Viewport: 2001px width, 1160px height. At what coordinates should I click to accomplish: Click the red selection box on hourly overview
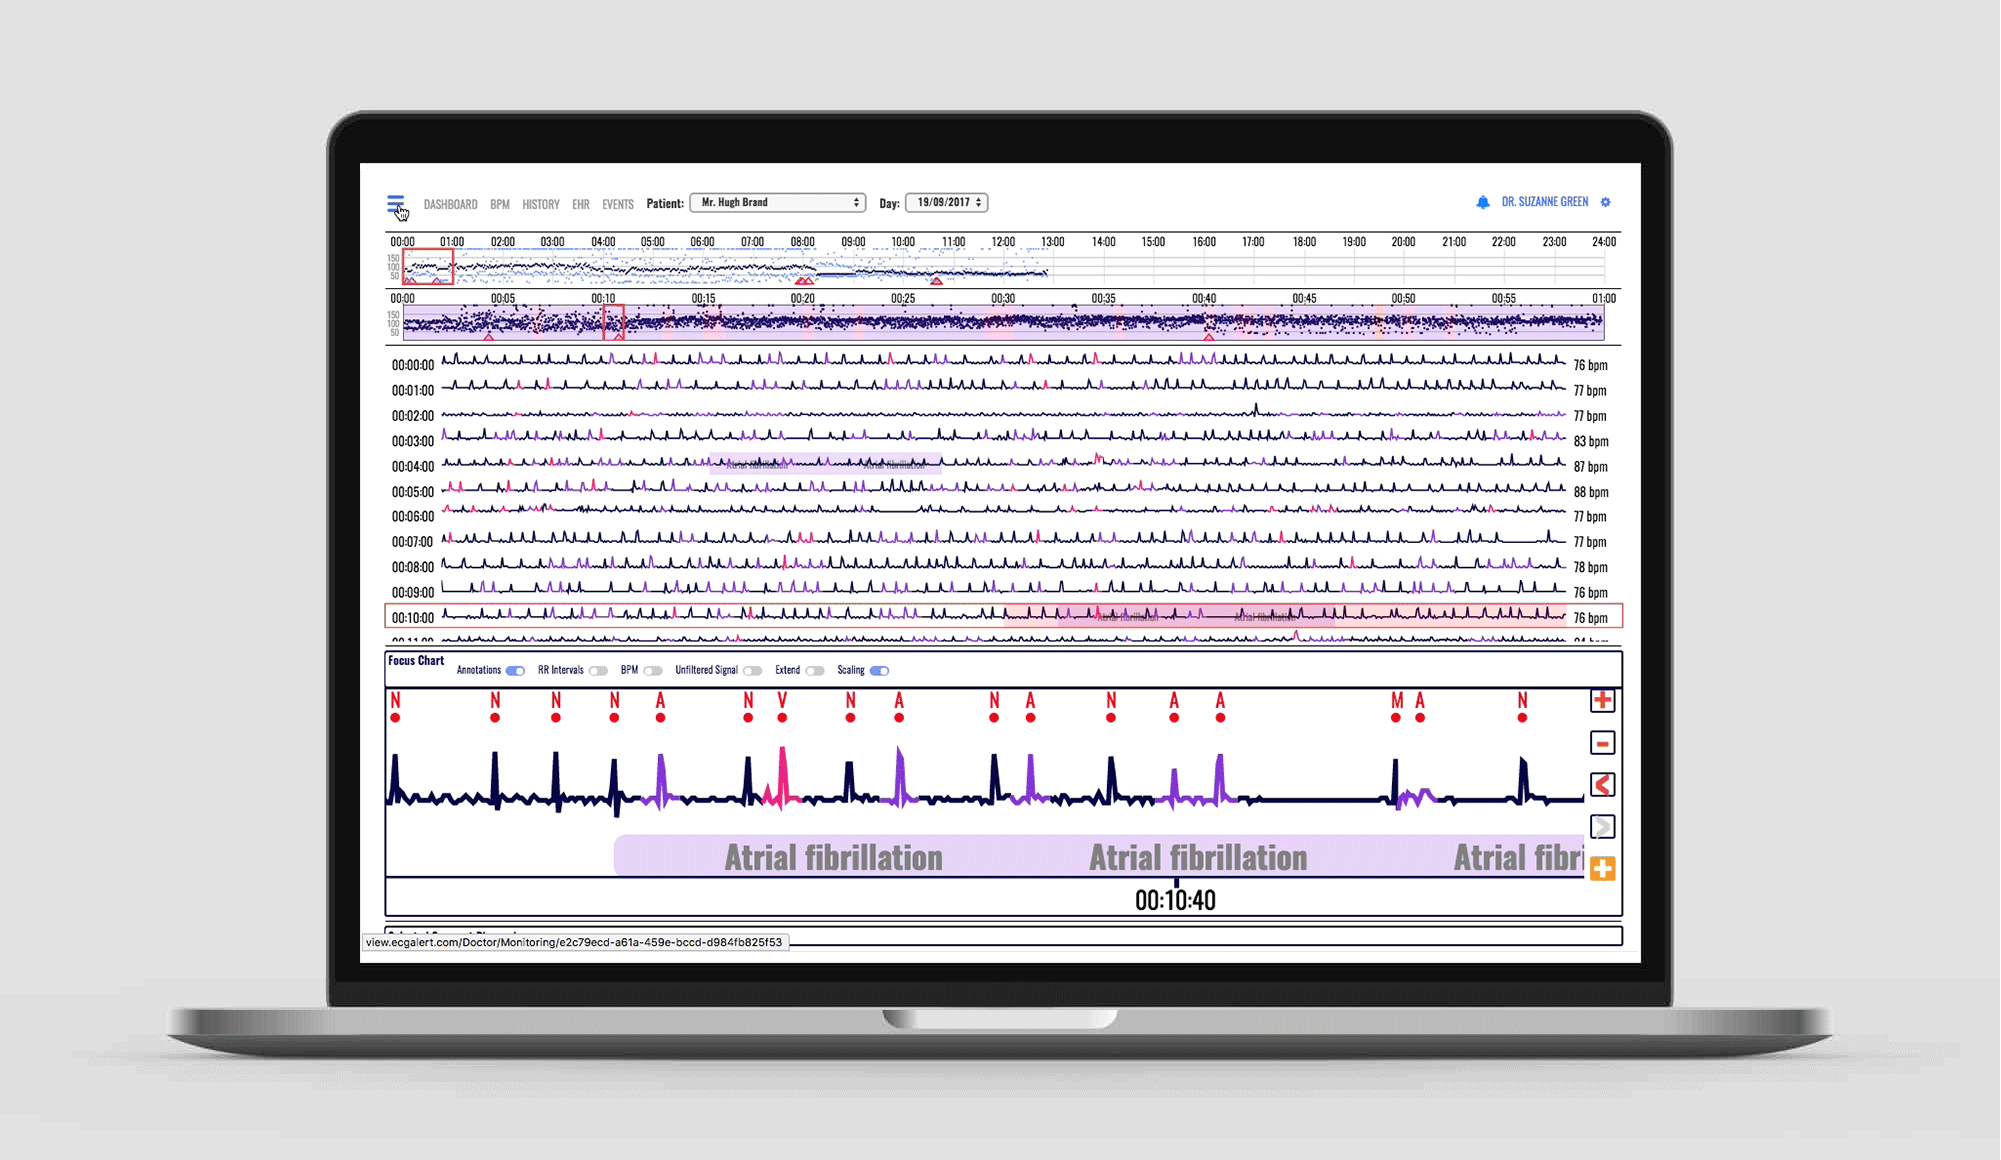(x=614, y=323)
